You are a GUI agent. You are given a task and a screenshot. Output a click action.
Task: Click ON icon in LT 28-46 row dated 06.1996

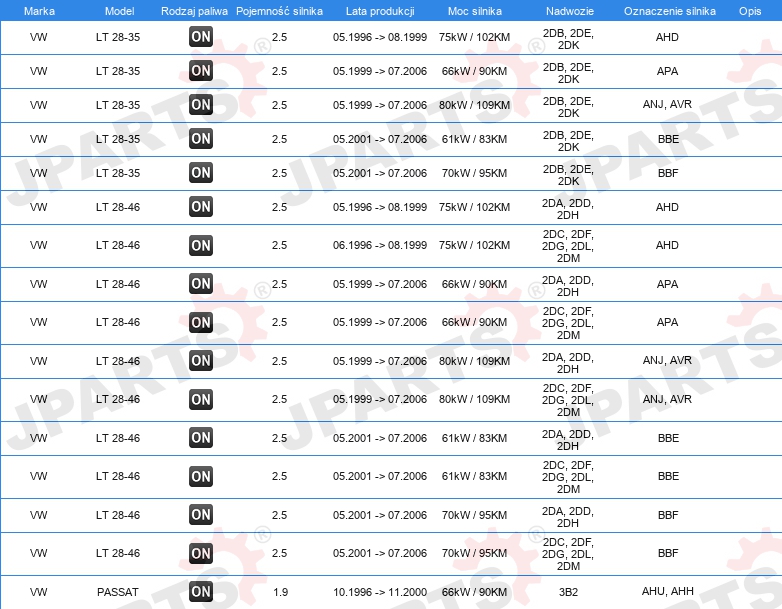(x=201, y=245)
